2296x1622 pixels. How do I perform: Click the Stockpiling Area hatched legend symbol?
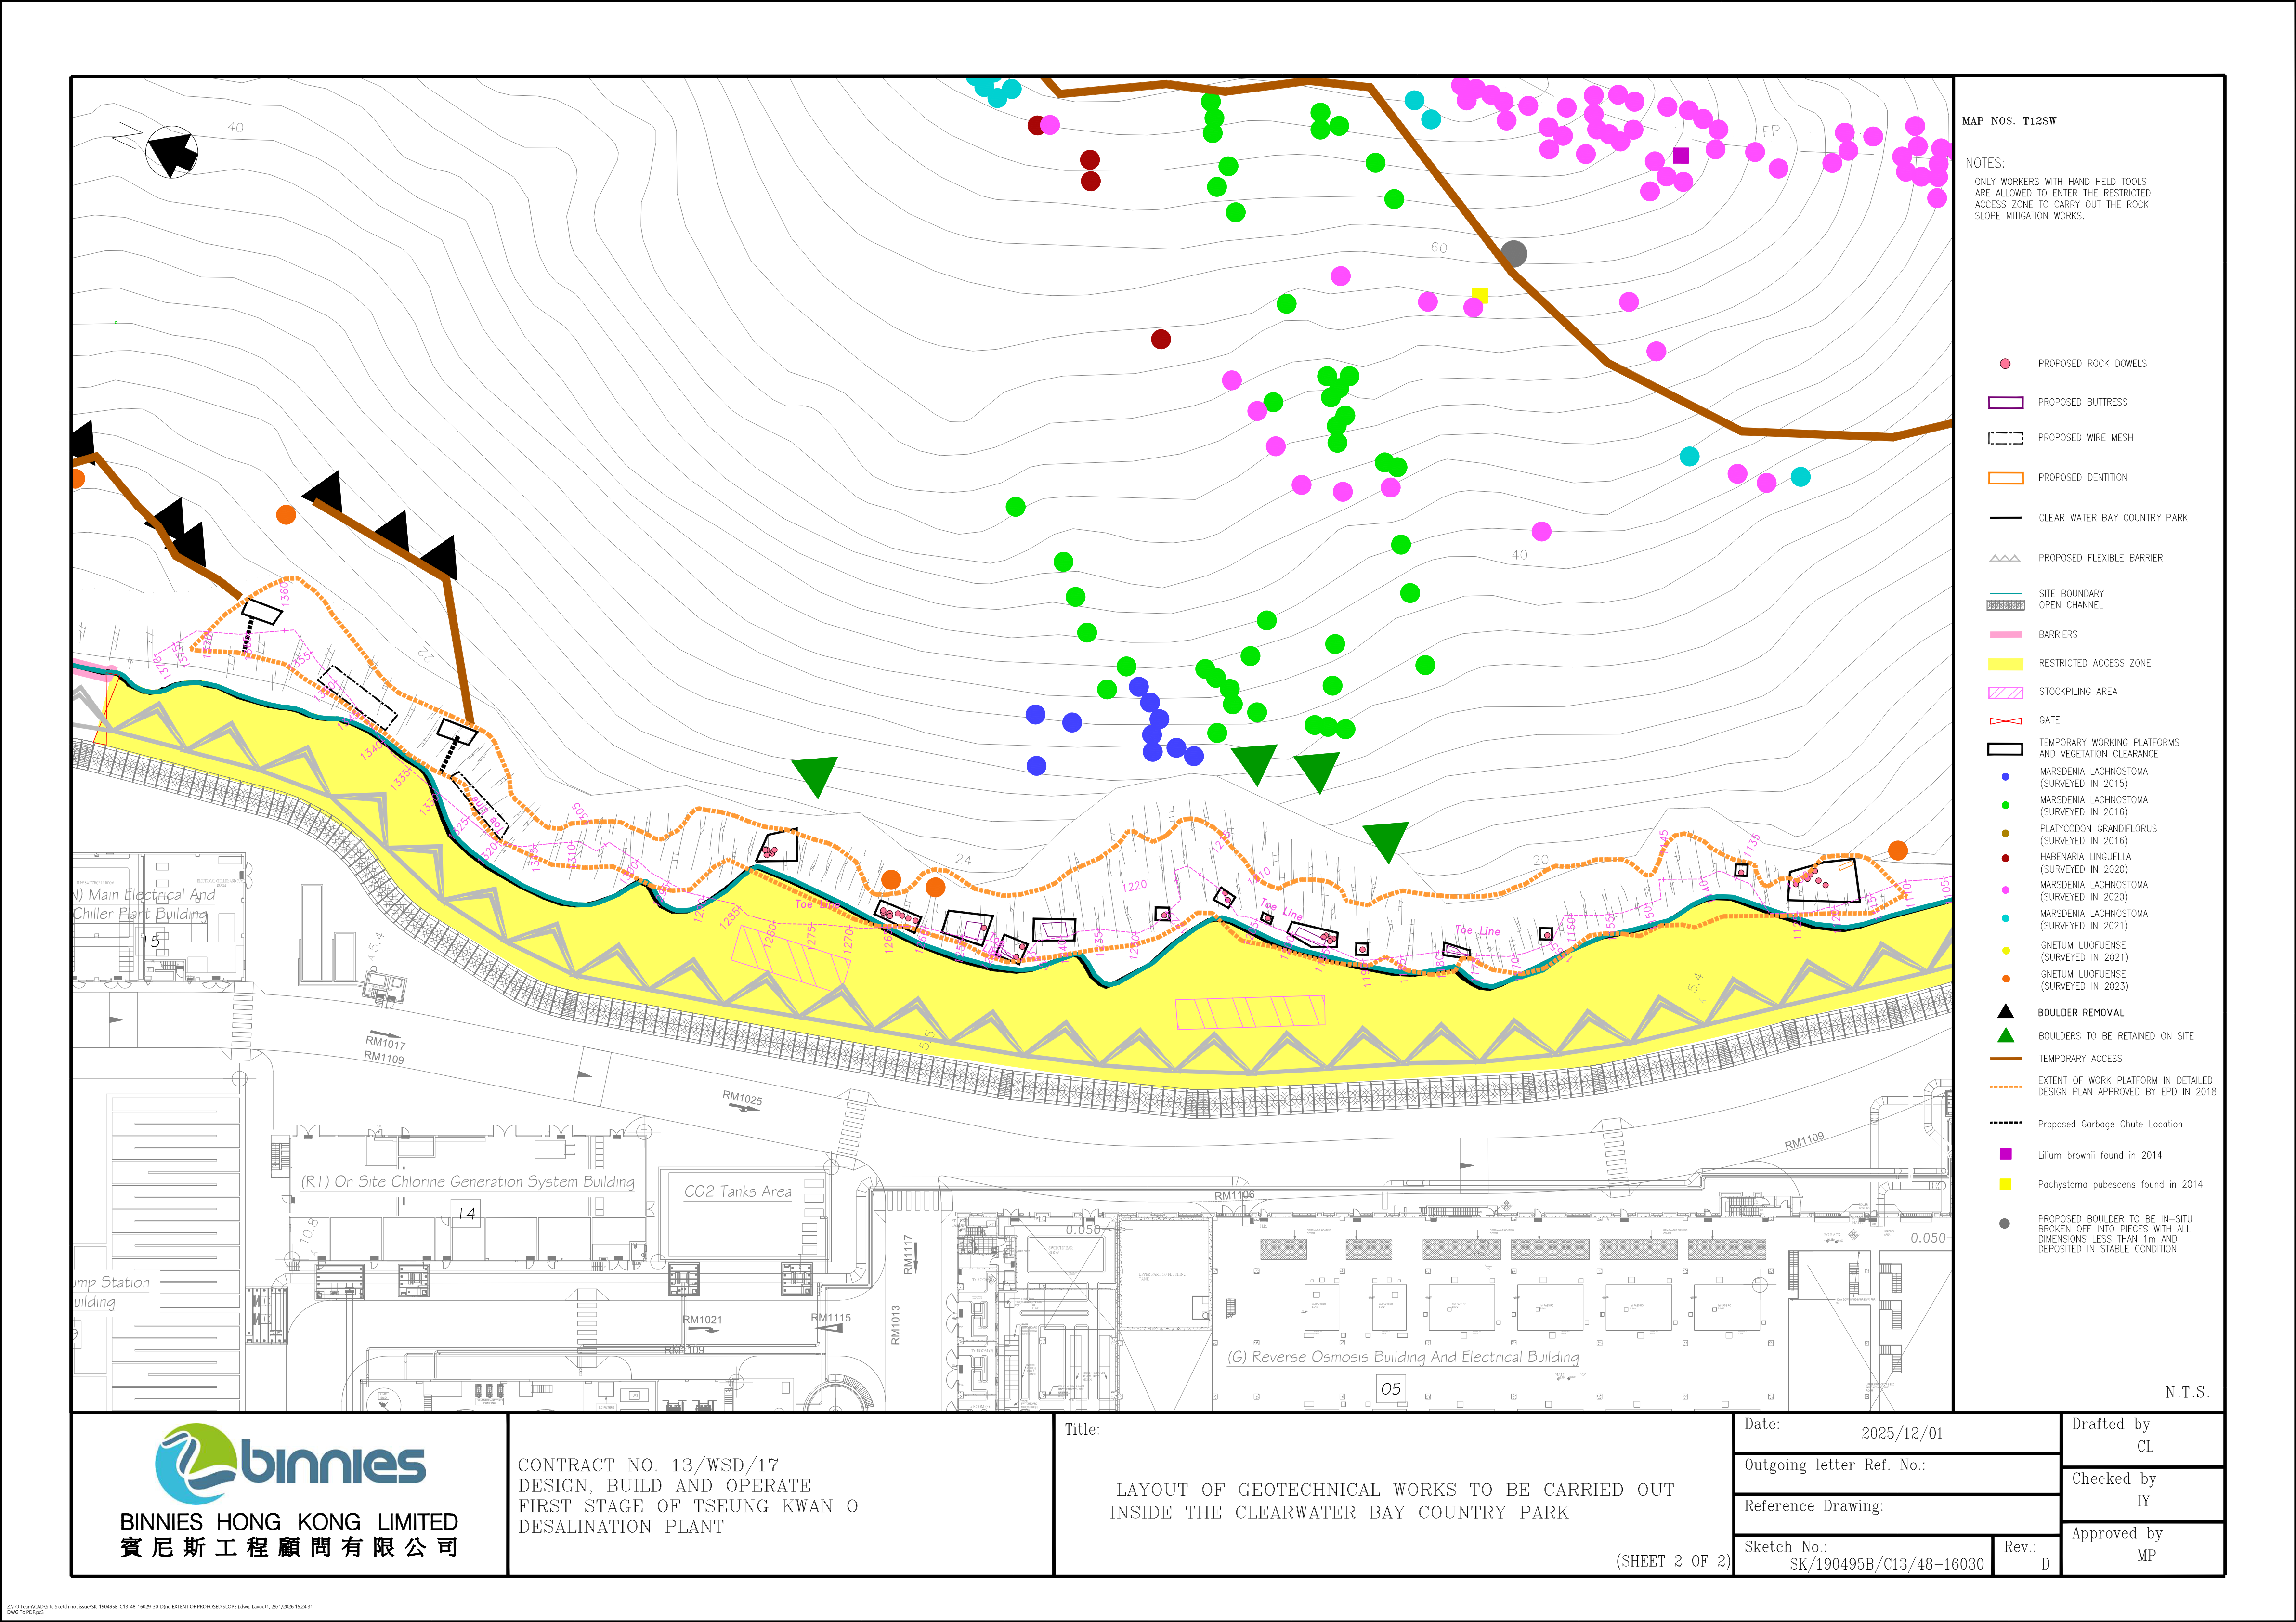(x=2005, y=692)
